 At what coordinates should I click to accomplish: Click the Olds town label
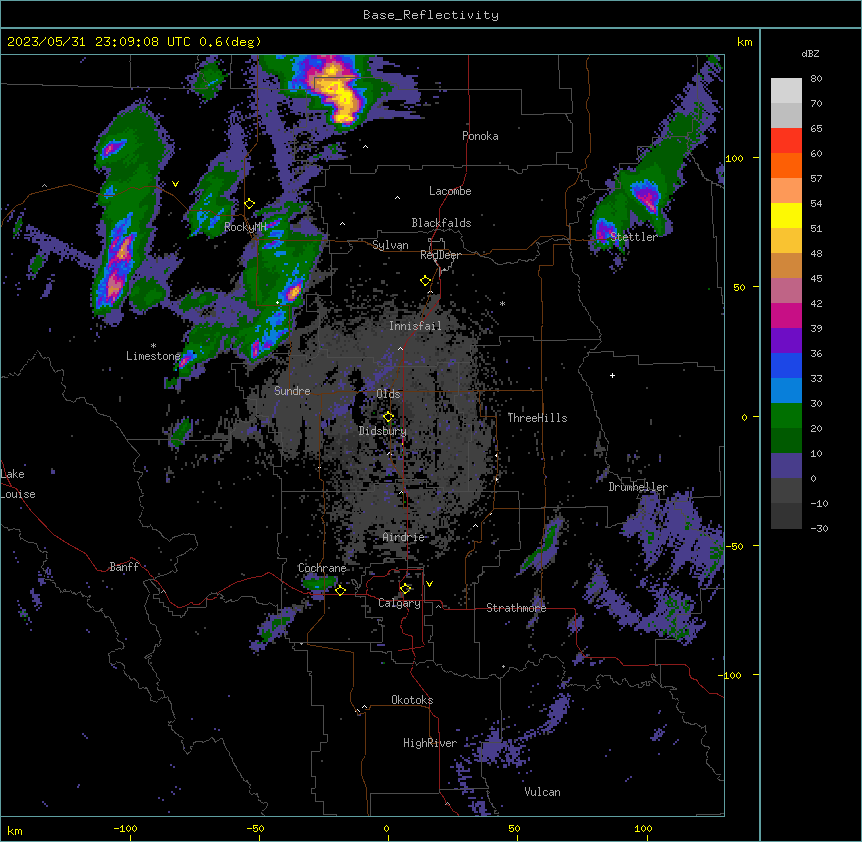[388, 394]
